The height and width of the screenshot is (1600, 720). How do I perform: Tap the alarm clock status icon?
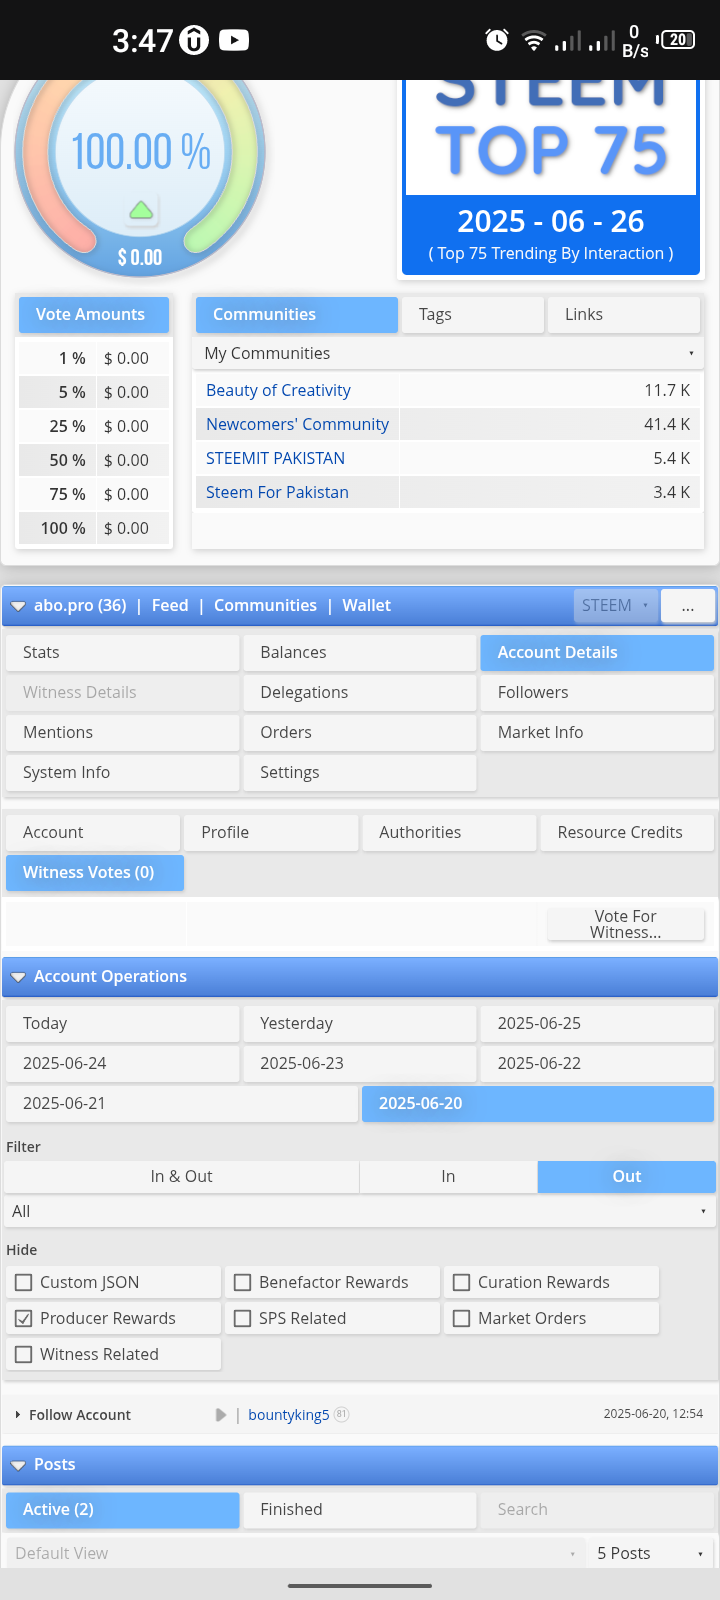pyautogui.click(x=497, y=40)
